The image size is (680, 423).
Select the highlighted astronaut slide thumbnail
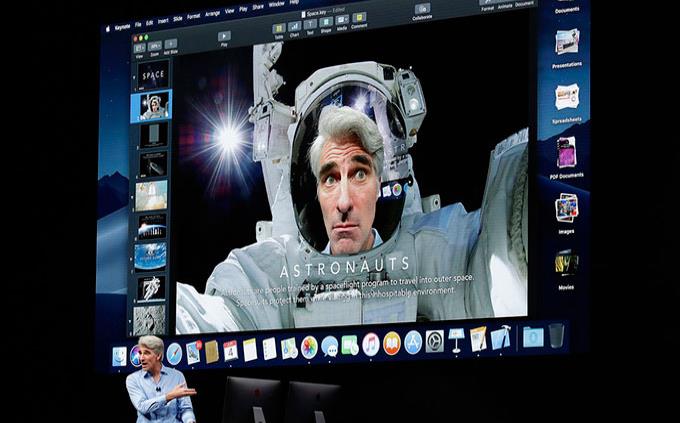click(152, 105)
